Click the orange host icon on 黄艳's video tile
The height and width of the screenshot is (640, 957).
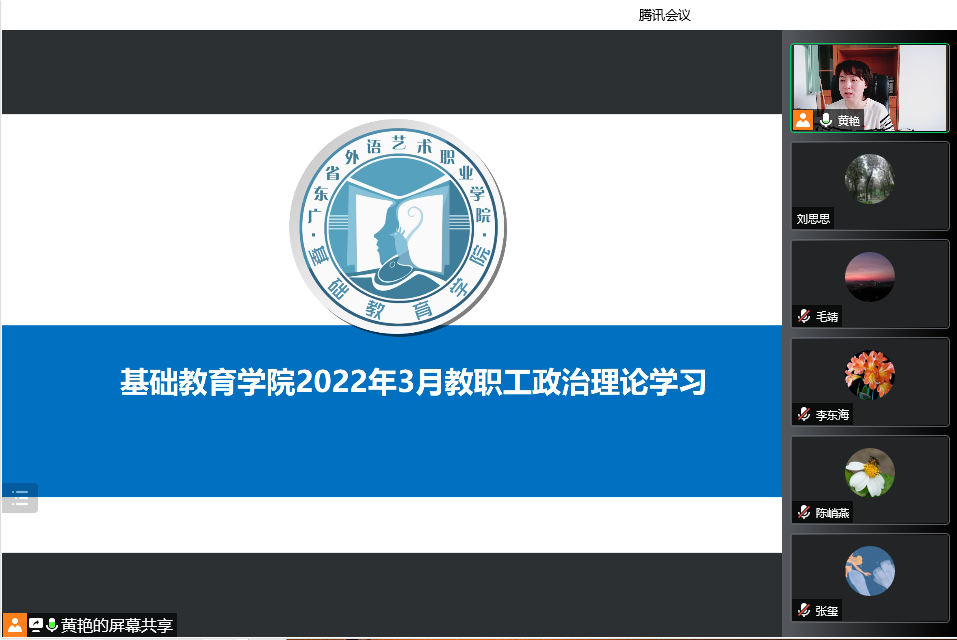pyautogui.click(x=803, y=120)
